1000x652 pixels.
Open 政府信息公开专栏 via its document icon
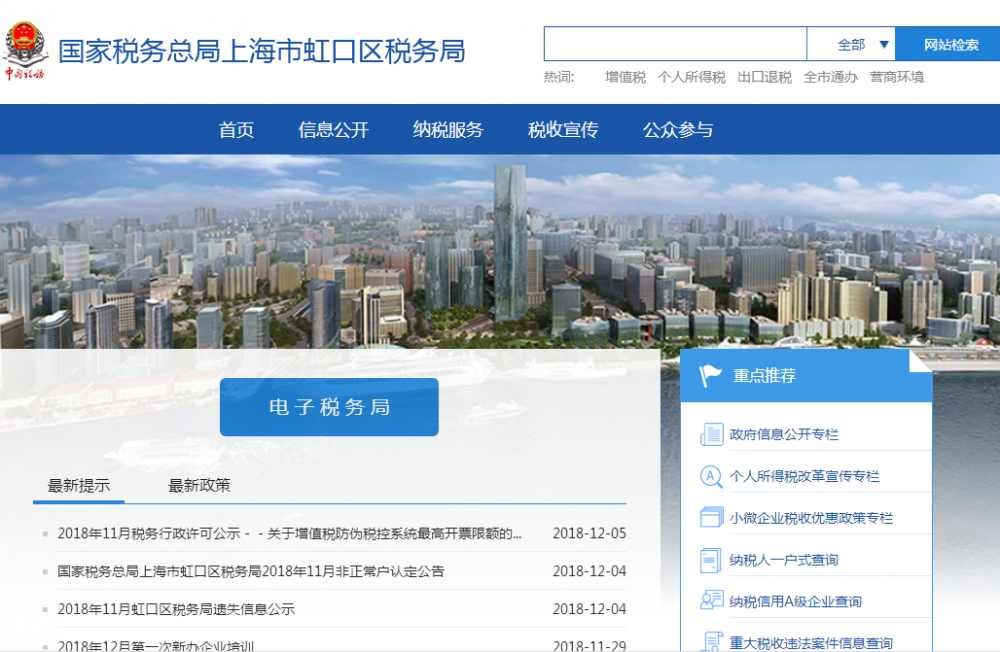[712, 434]
